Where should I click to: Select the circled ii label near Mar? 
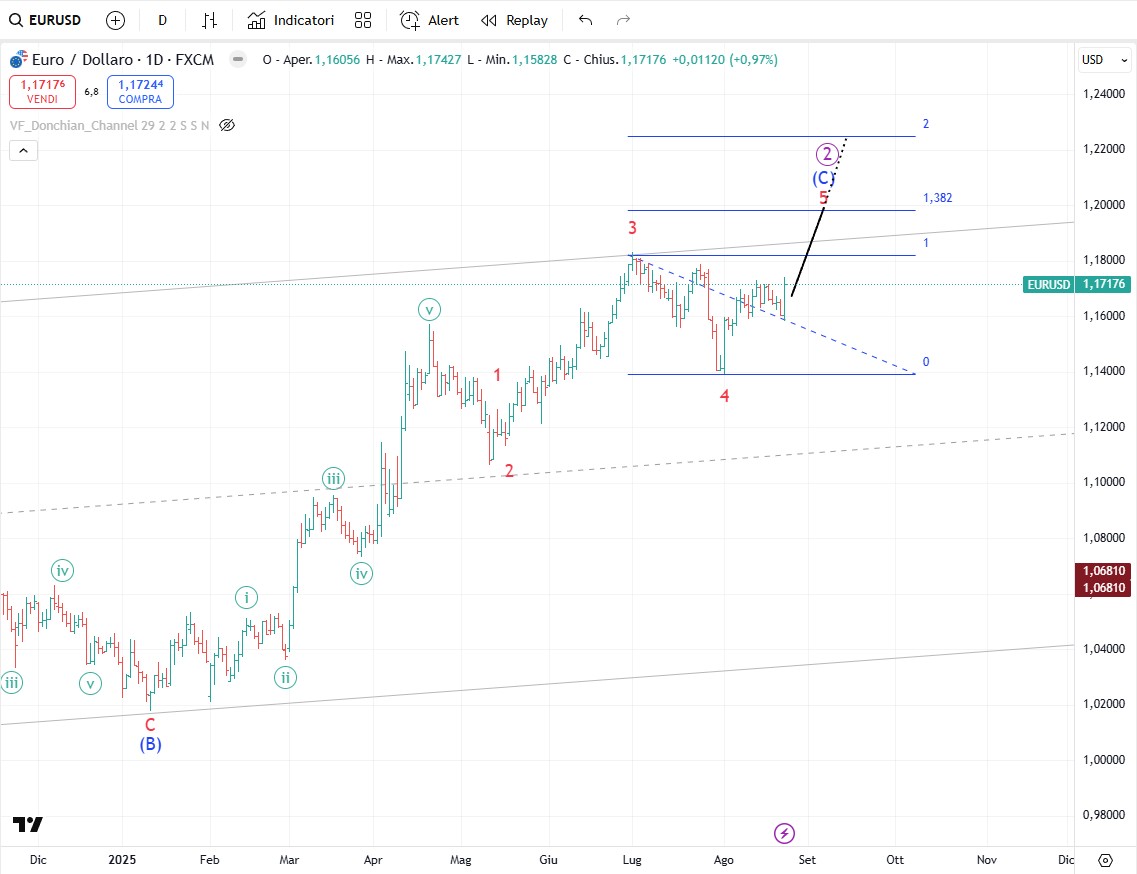click(286, 677)
